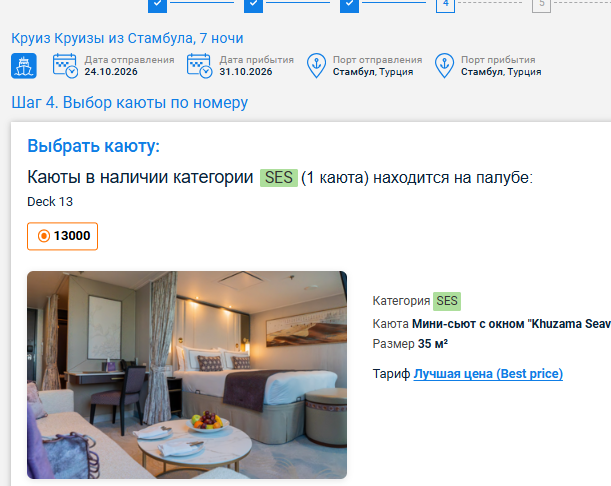Click the arrival date 31.10.2026
Screen dimensions: 611x486
(x=246, y=72)
